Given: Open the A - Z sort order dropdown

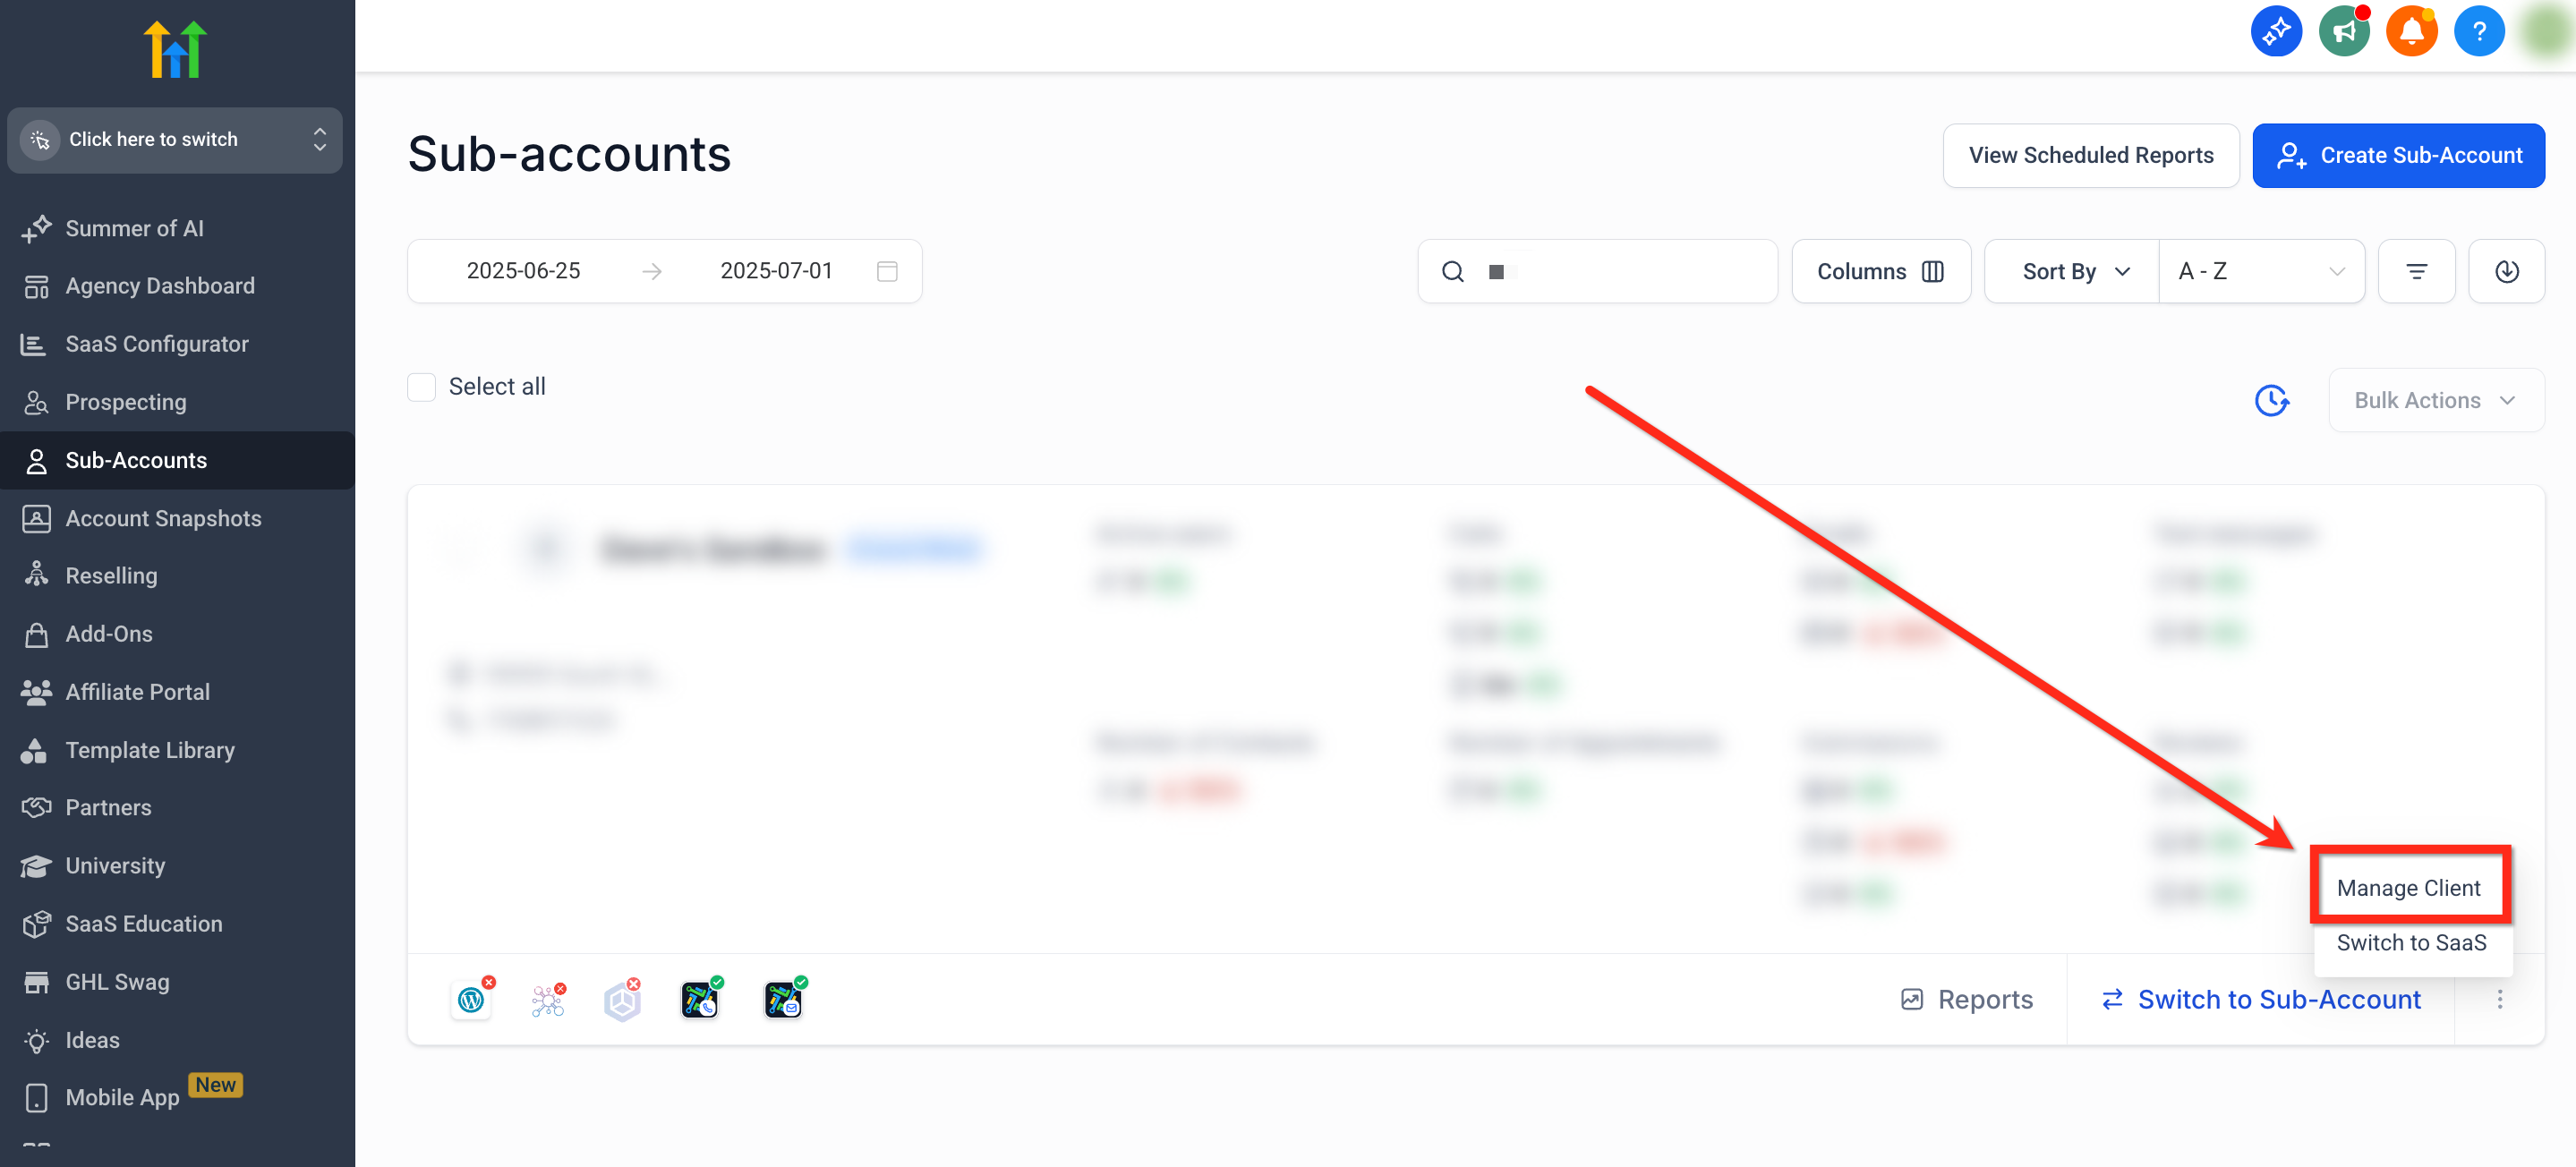Looking at the screenshot, I should [x=2260, y=271].
